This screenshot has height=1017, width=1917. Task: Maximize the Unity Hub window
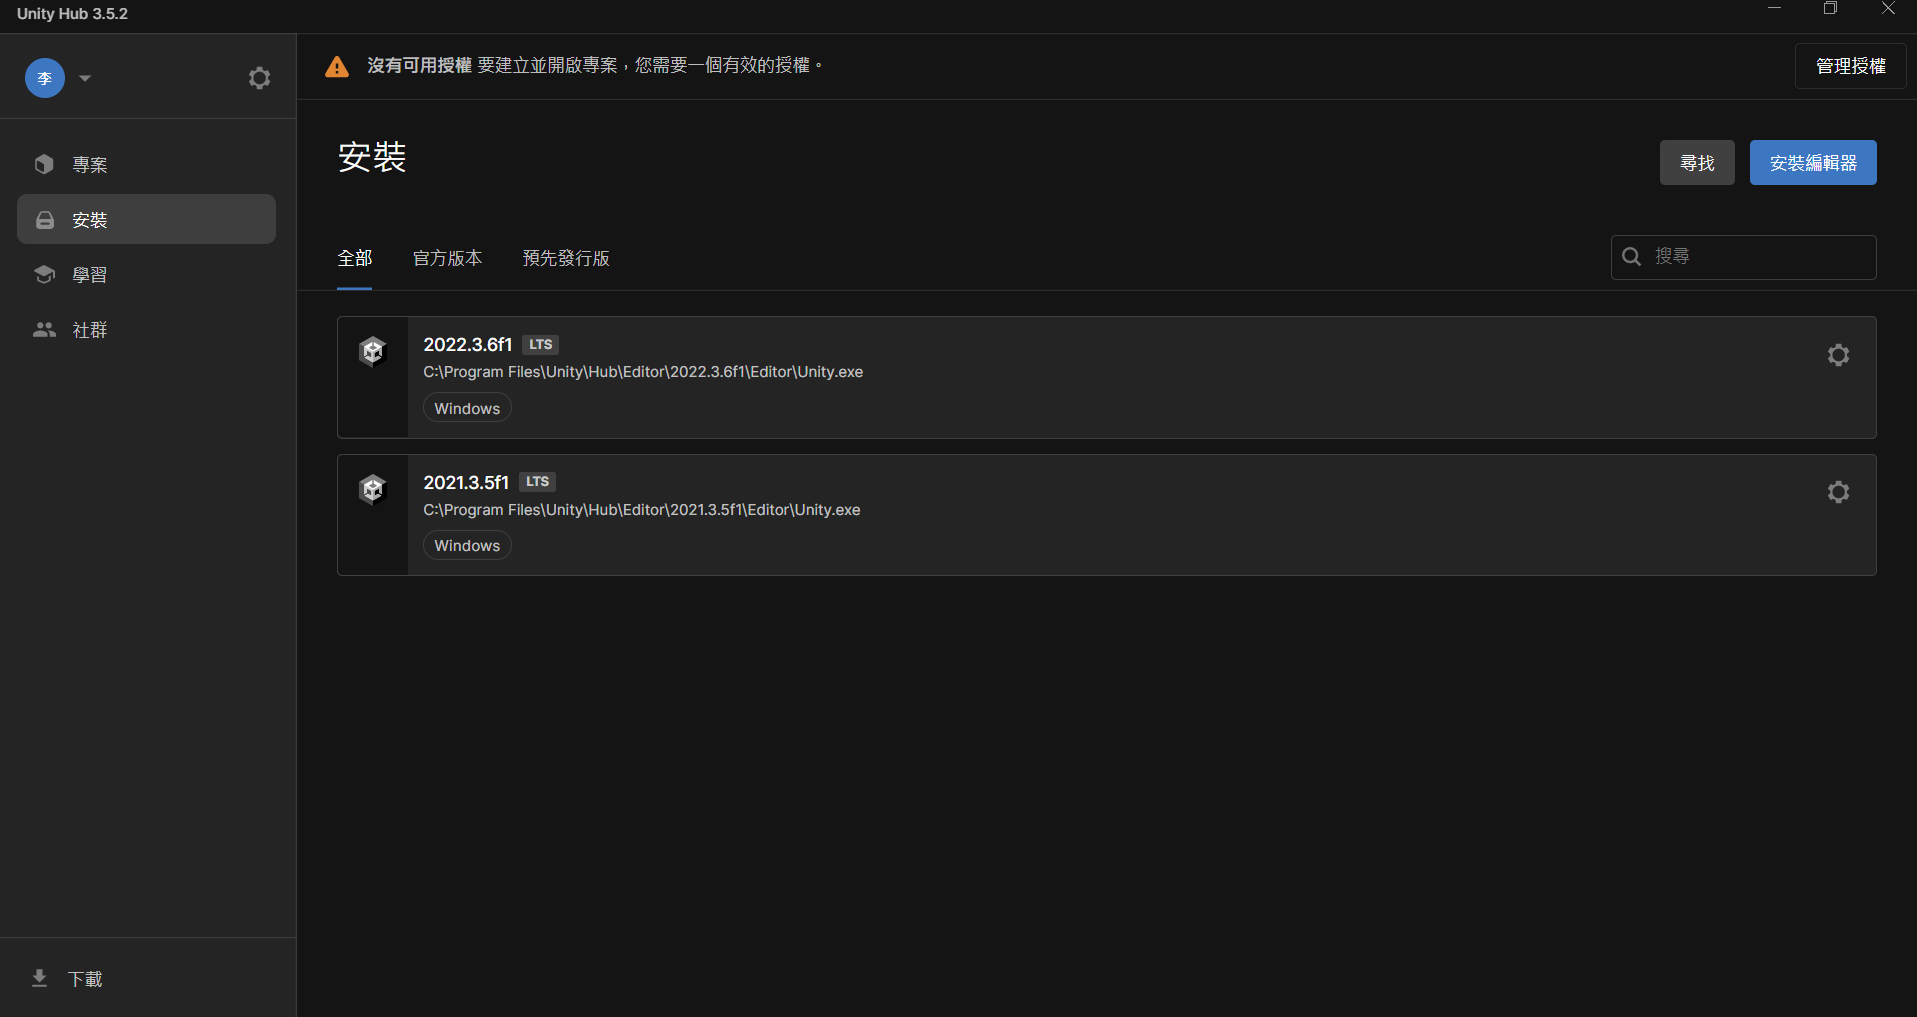(x=1830, y=9)
